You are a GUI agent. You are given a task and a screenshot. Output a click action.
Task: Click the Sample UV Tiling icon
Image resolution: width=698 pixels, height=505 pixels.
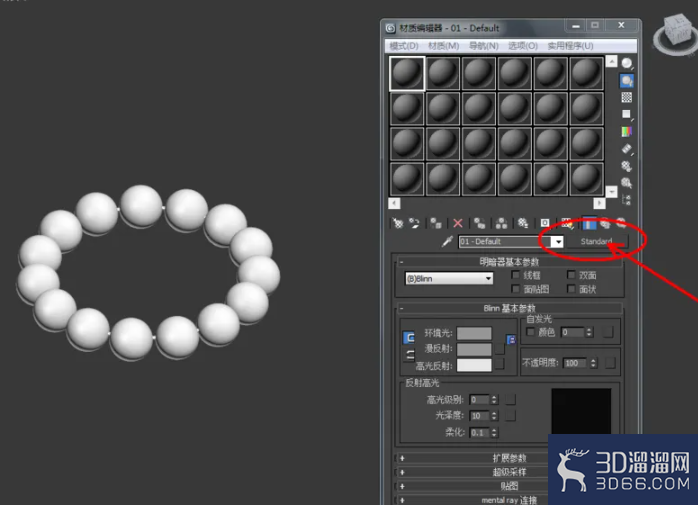(x=627, y=114)
